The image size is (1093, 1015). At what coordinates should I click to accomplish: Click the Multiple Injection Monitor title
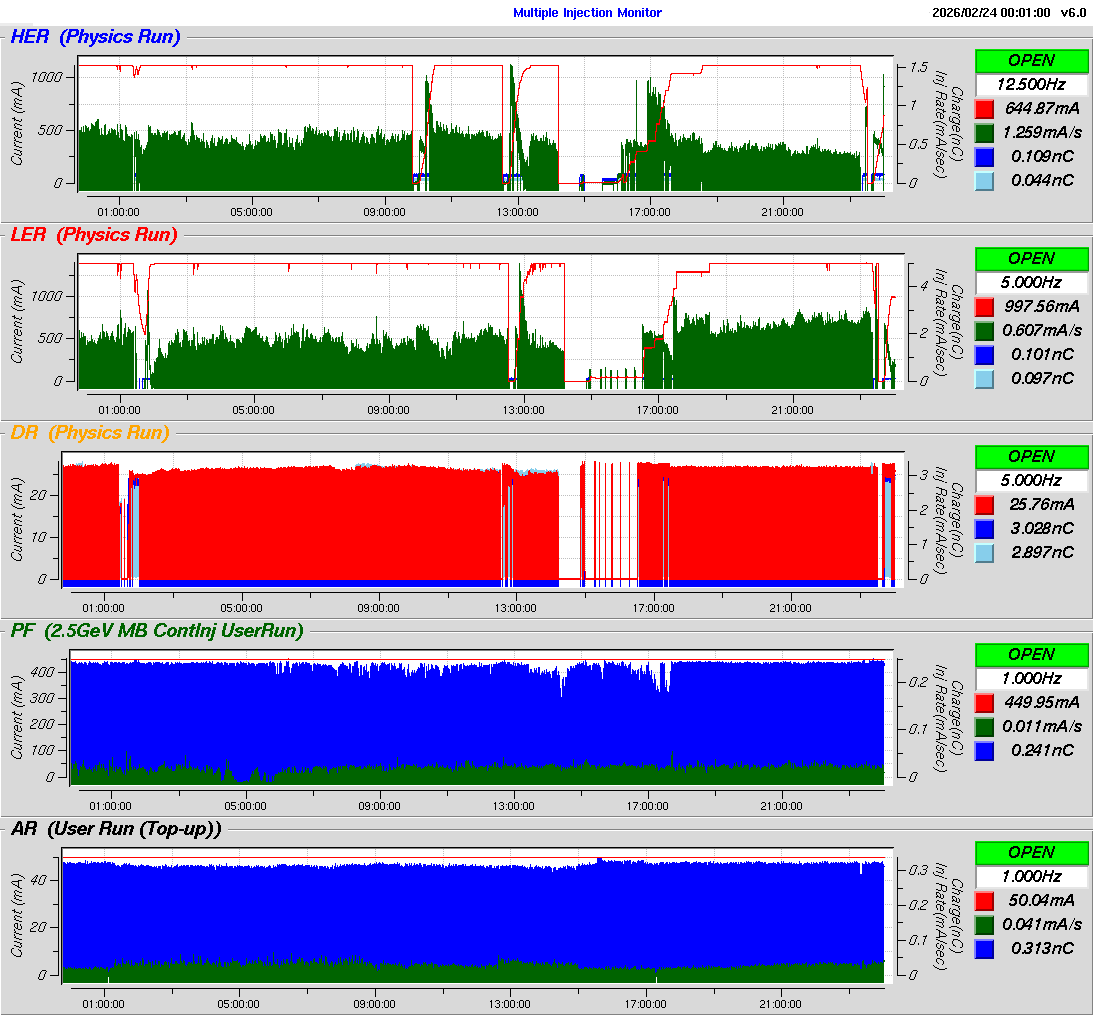(588, 13)
